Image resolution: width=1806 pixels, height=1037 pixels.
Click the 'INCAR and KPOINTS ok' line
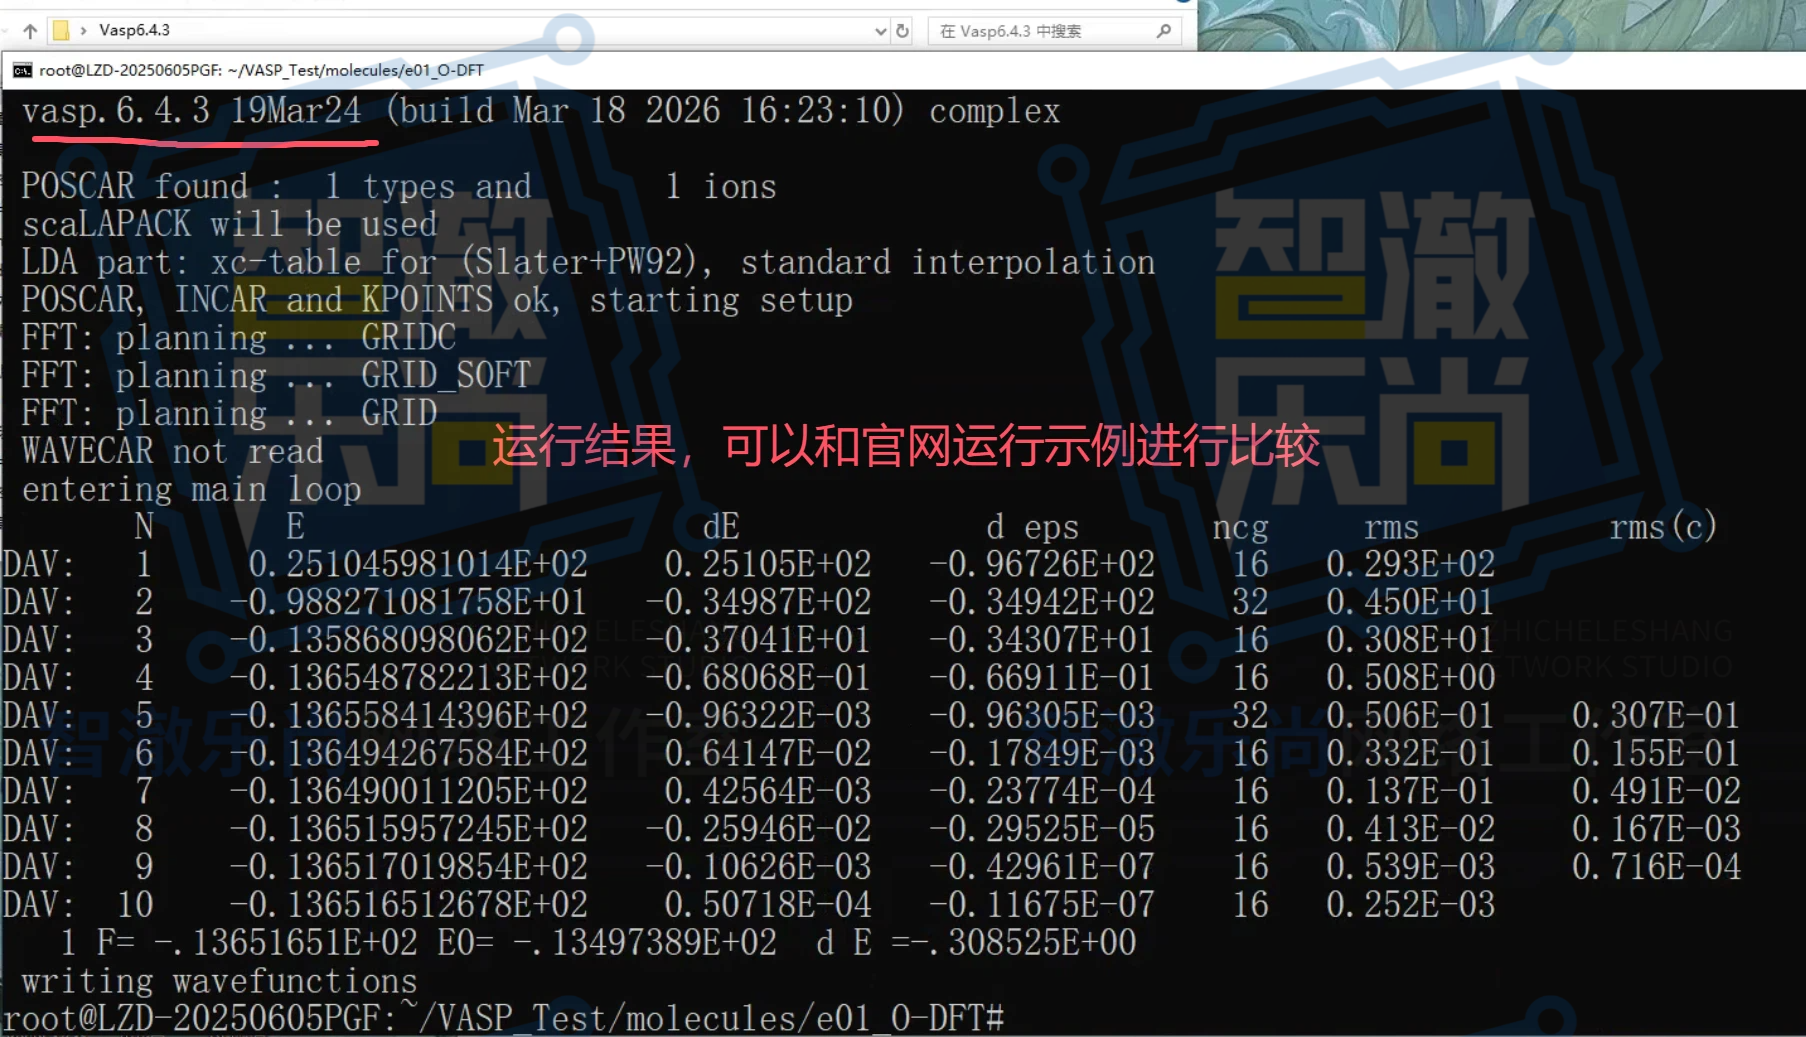tap(437, 301)
